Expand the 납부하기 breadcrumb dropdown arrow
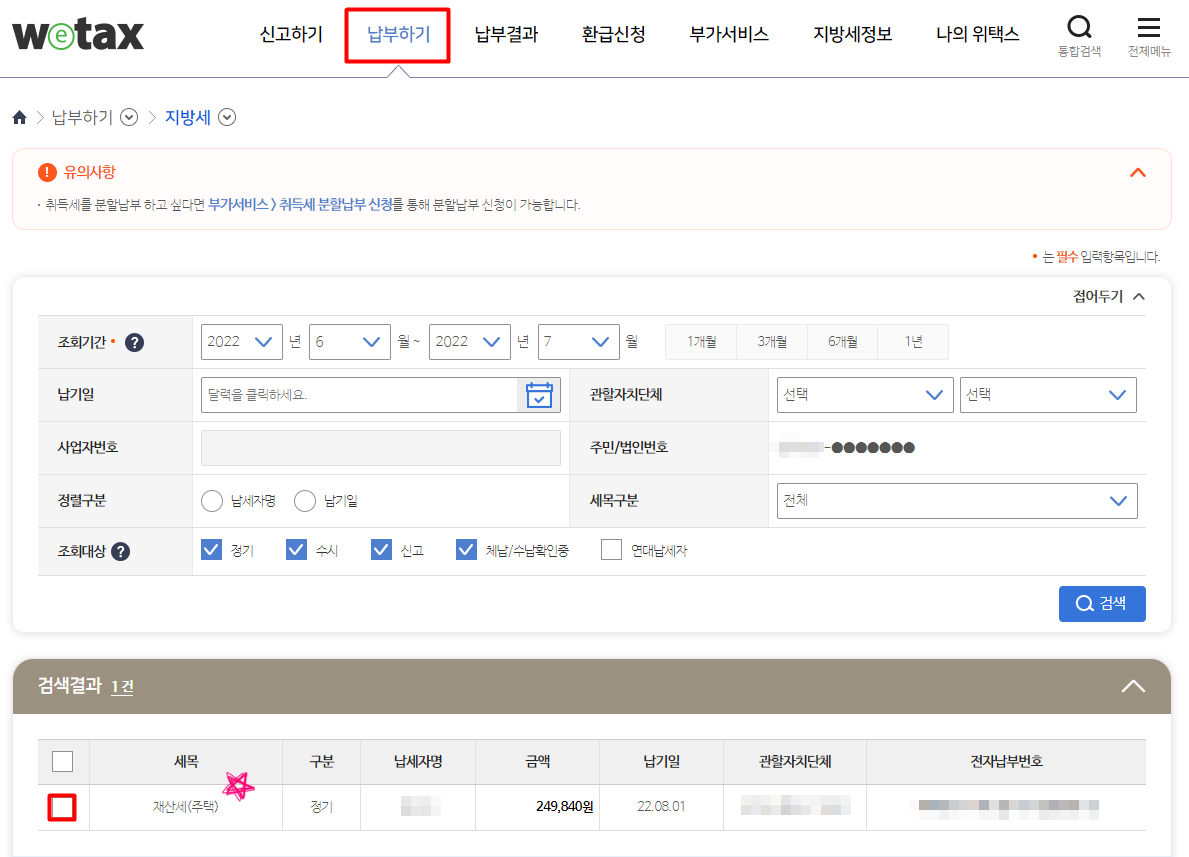Screen dimensions: 1189x857 [129, 118]
